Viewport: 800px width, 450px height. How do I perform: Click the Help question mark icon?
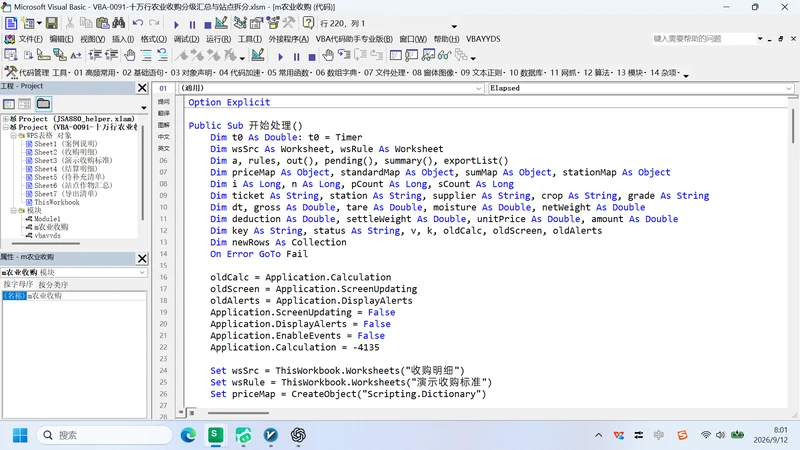click(308, 23)
